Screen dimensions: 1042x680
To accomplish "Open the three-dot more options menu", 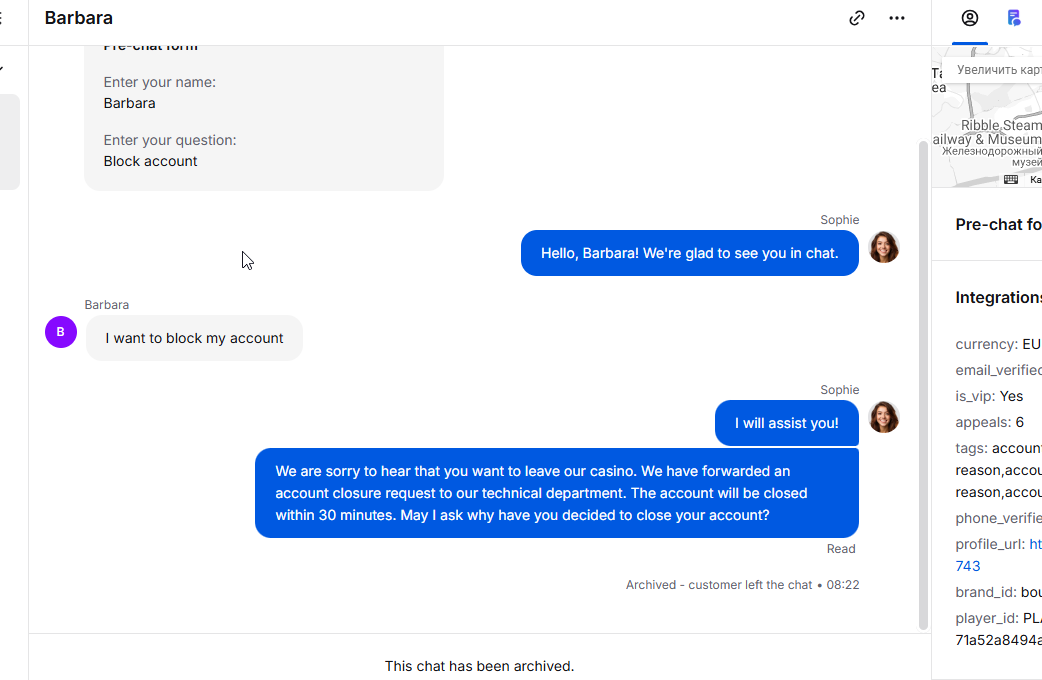I will tap(896, 18).
